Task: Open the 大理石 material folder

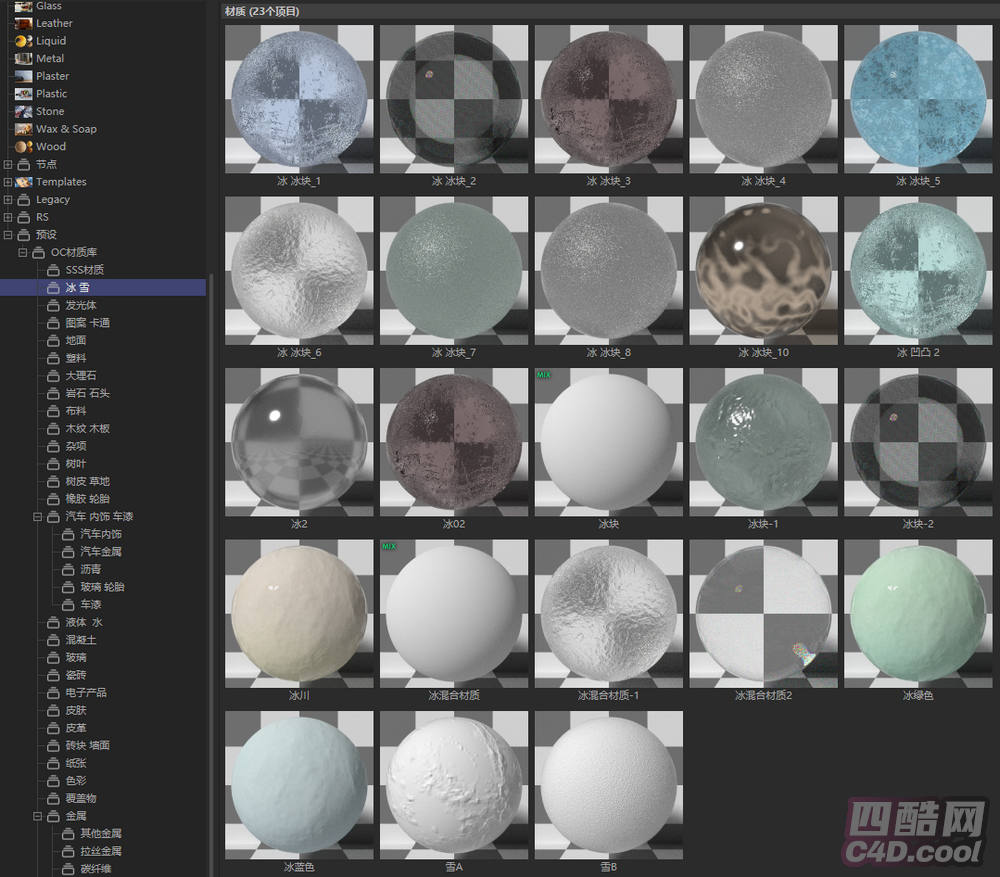Action: [80, 376]
